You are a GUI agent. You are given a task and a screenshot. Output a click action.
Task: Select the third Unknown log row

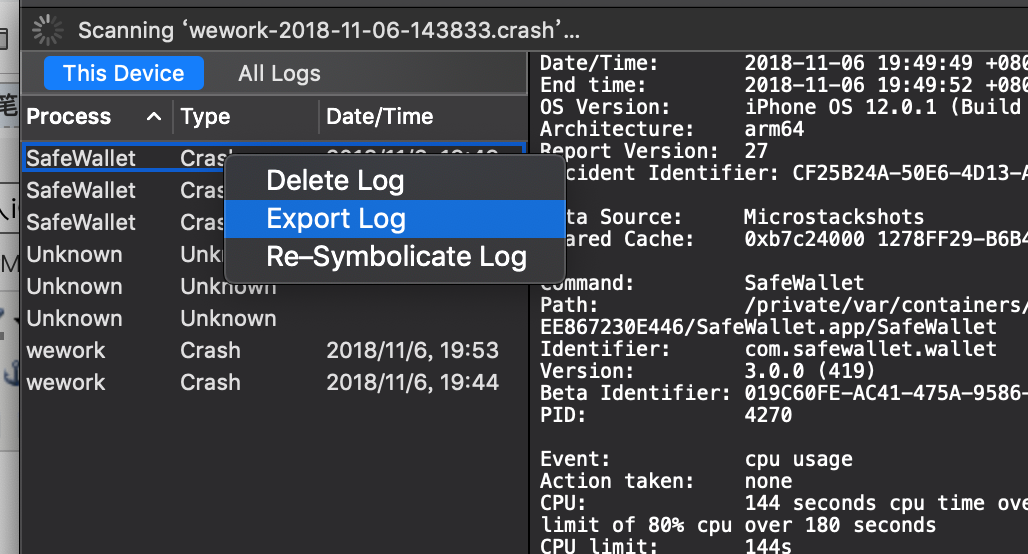click(x=274, y=319)
